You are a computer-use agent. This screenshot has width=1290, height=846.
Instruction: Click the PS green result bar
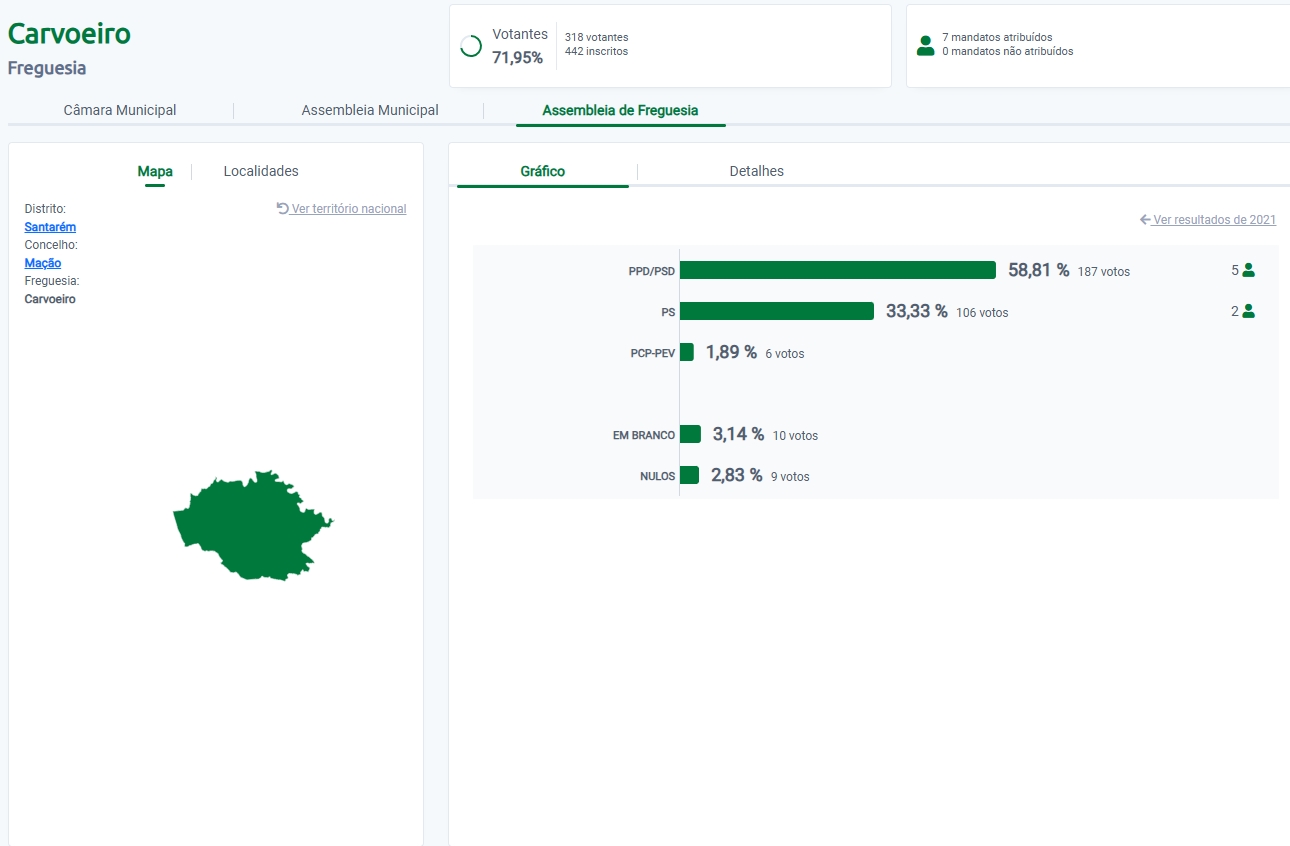(x=776, y=311)
